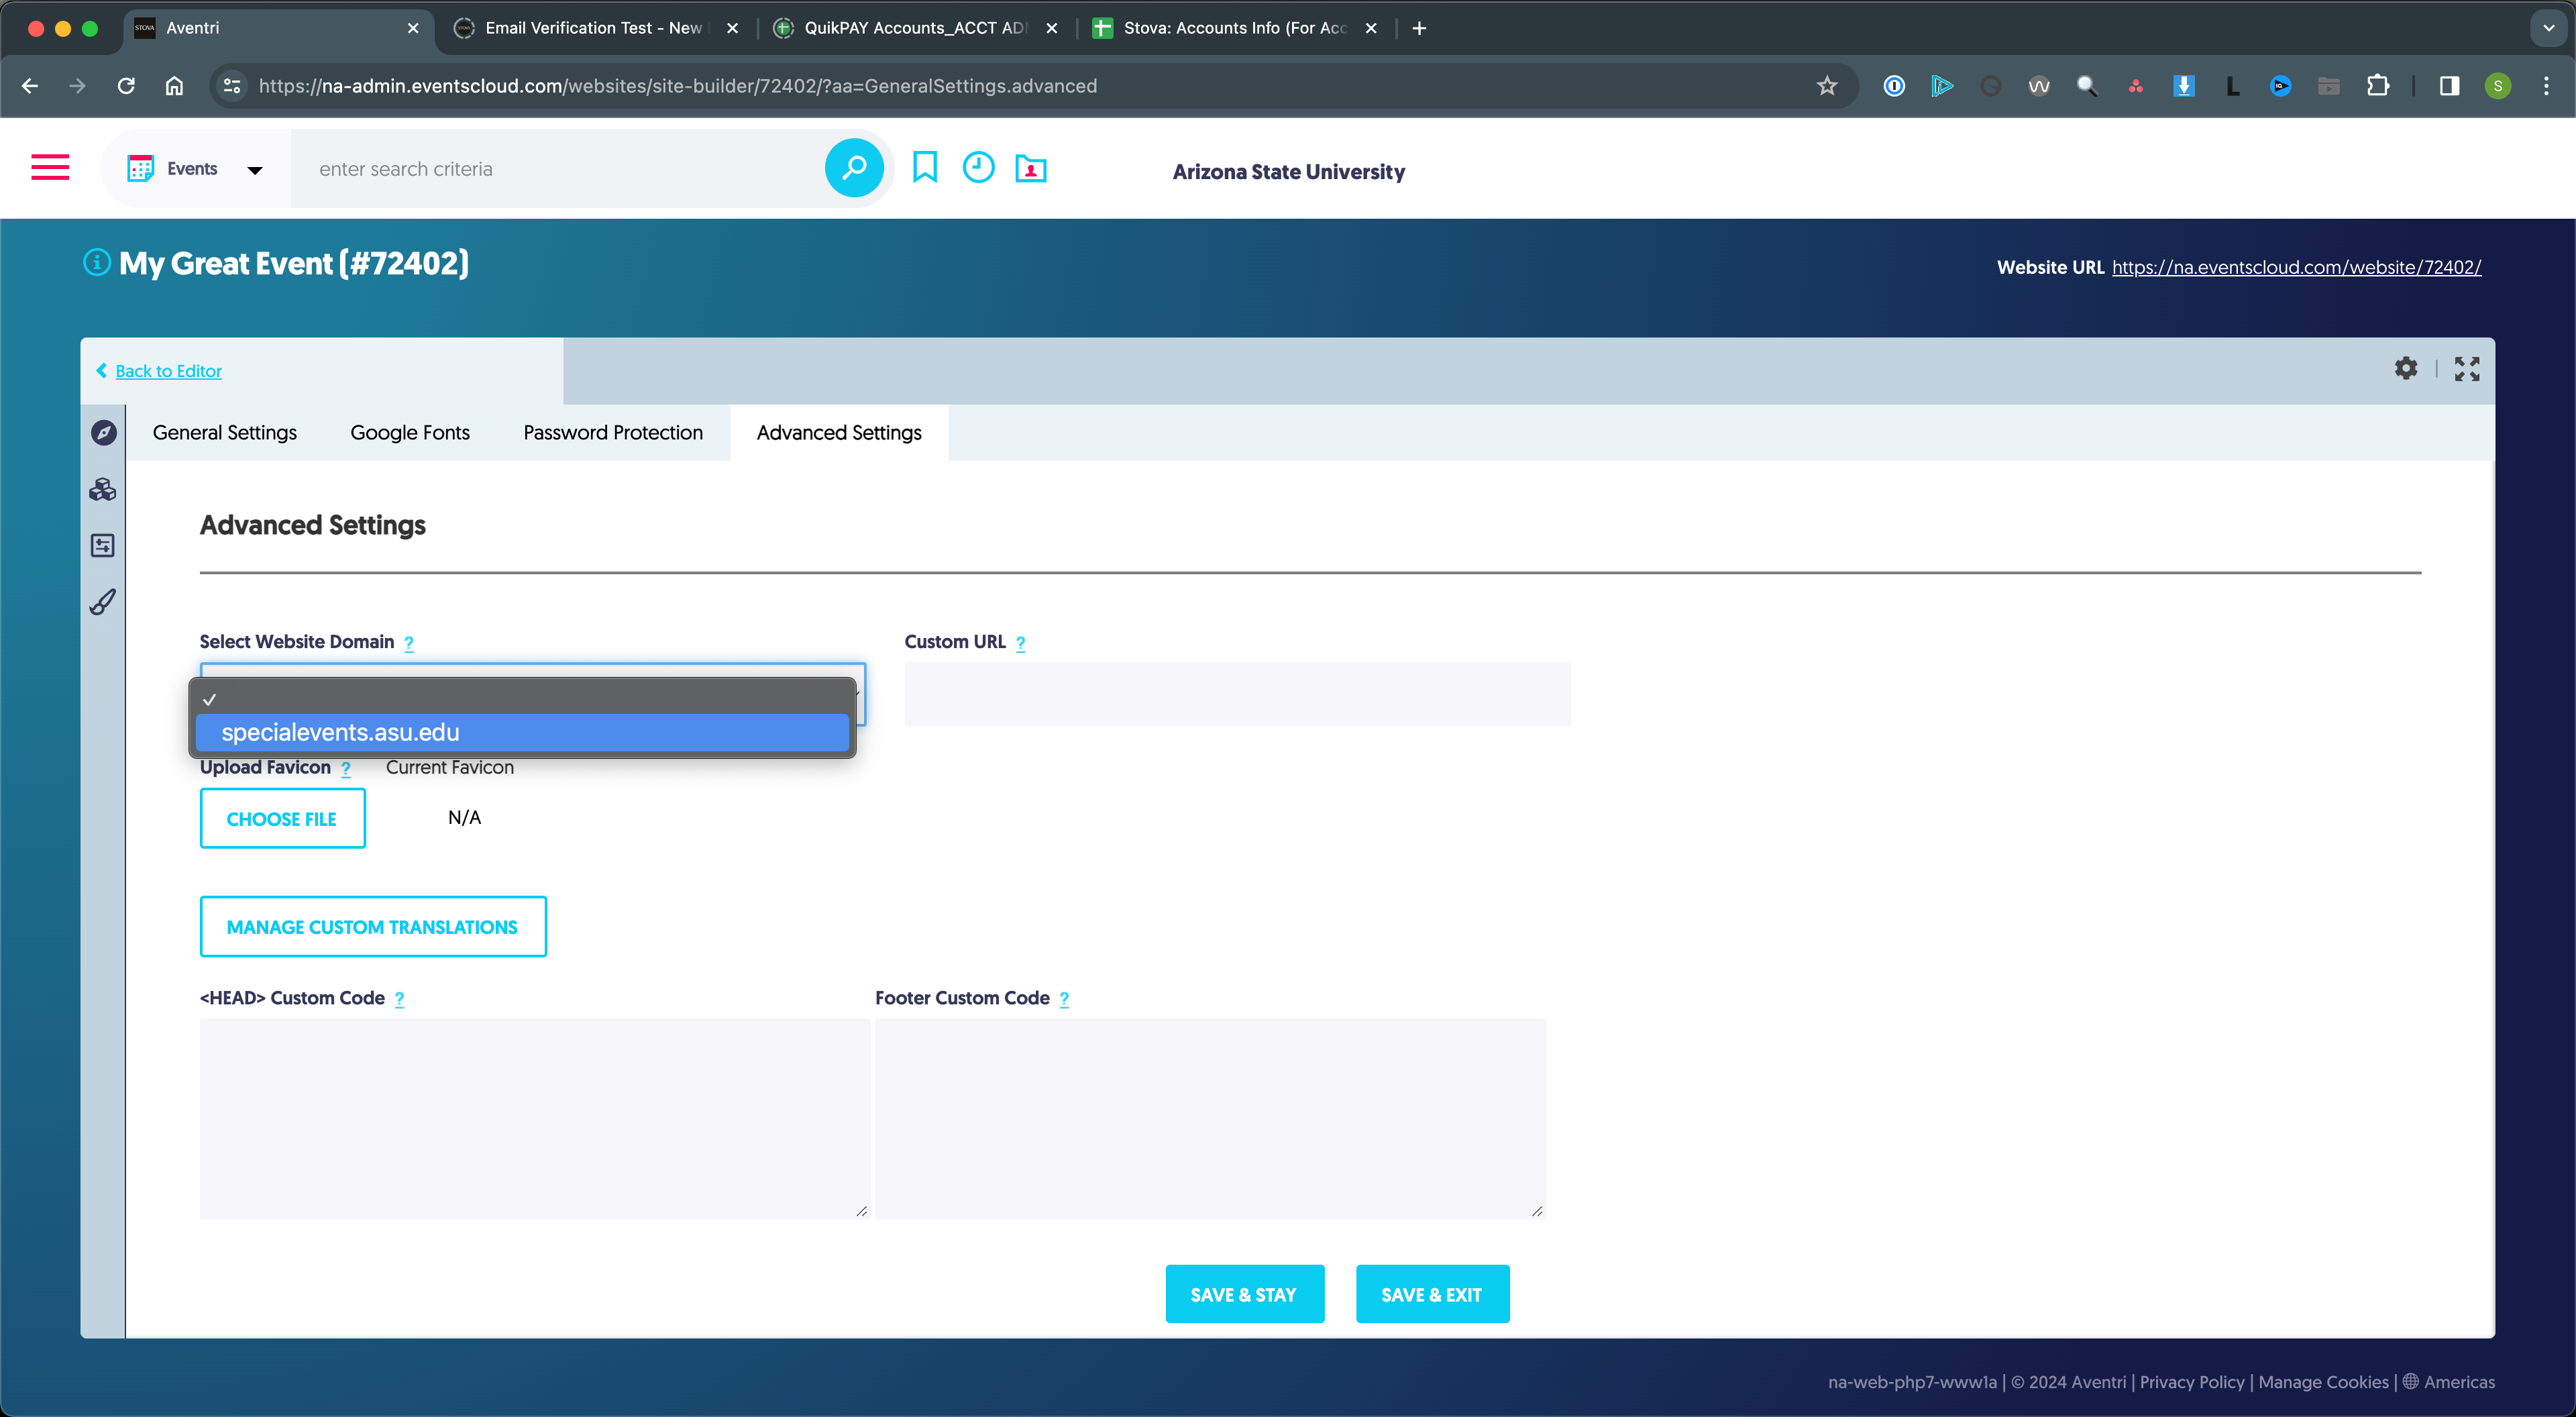The height and width of the screenshot is (1417, 2576).
Task: Select the blank checked domain option
Action: coord(522,699)
